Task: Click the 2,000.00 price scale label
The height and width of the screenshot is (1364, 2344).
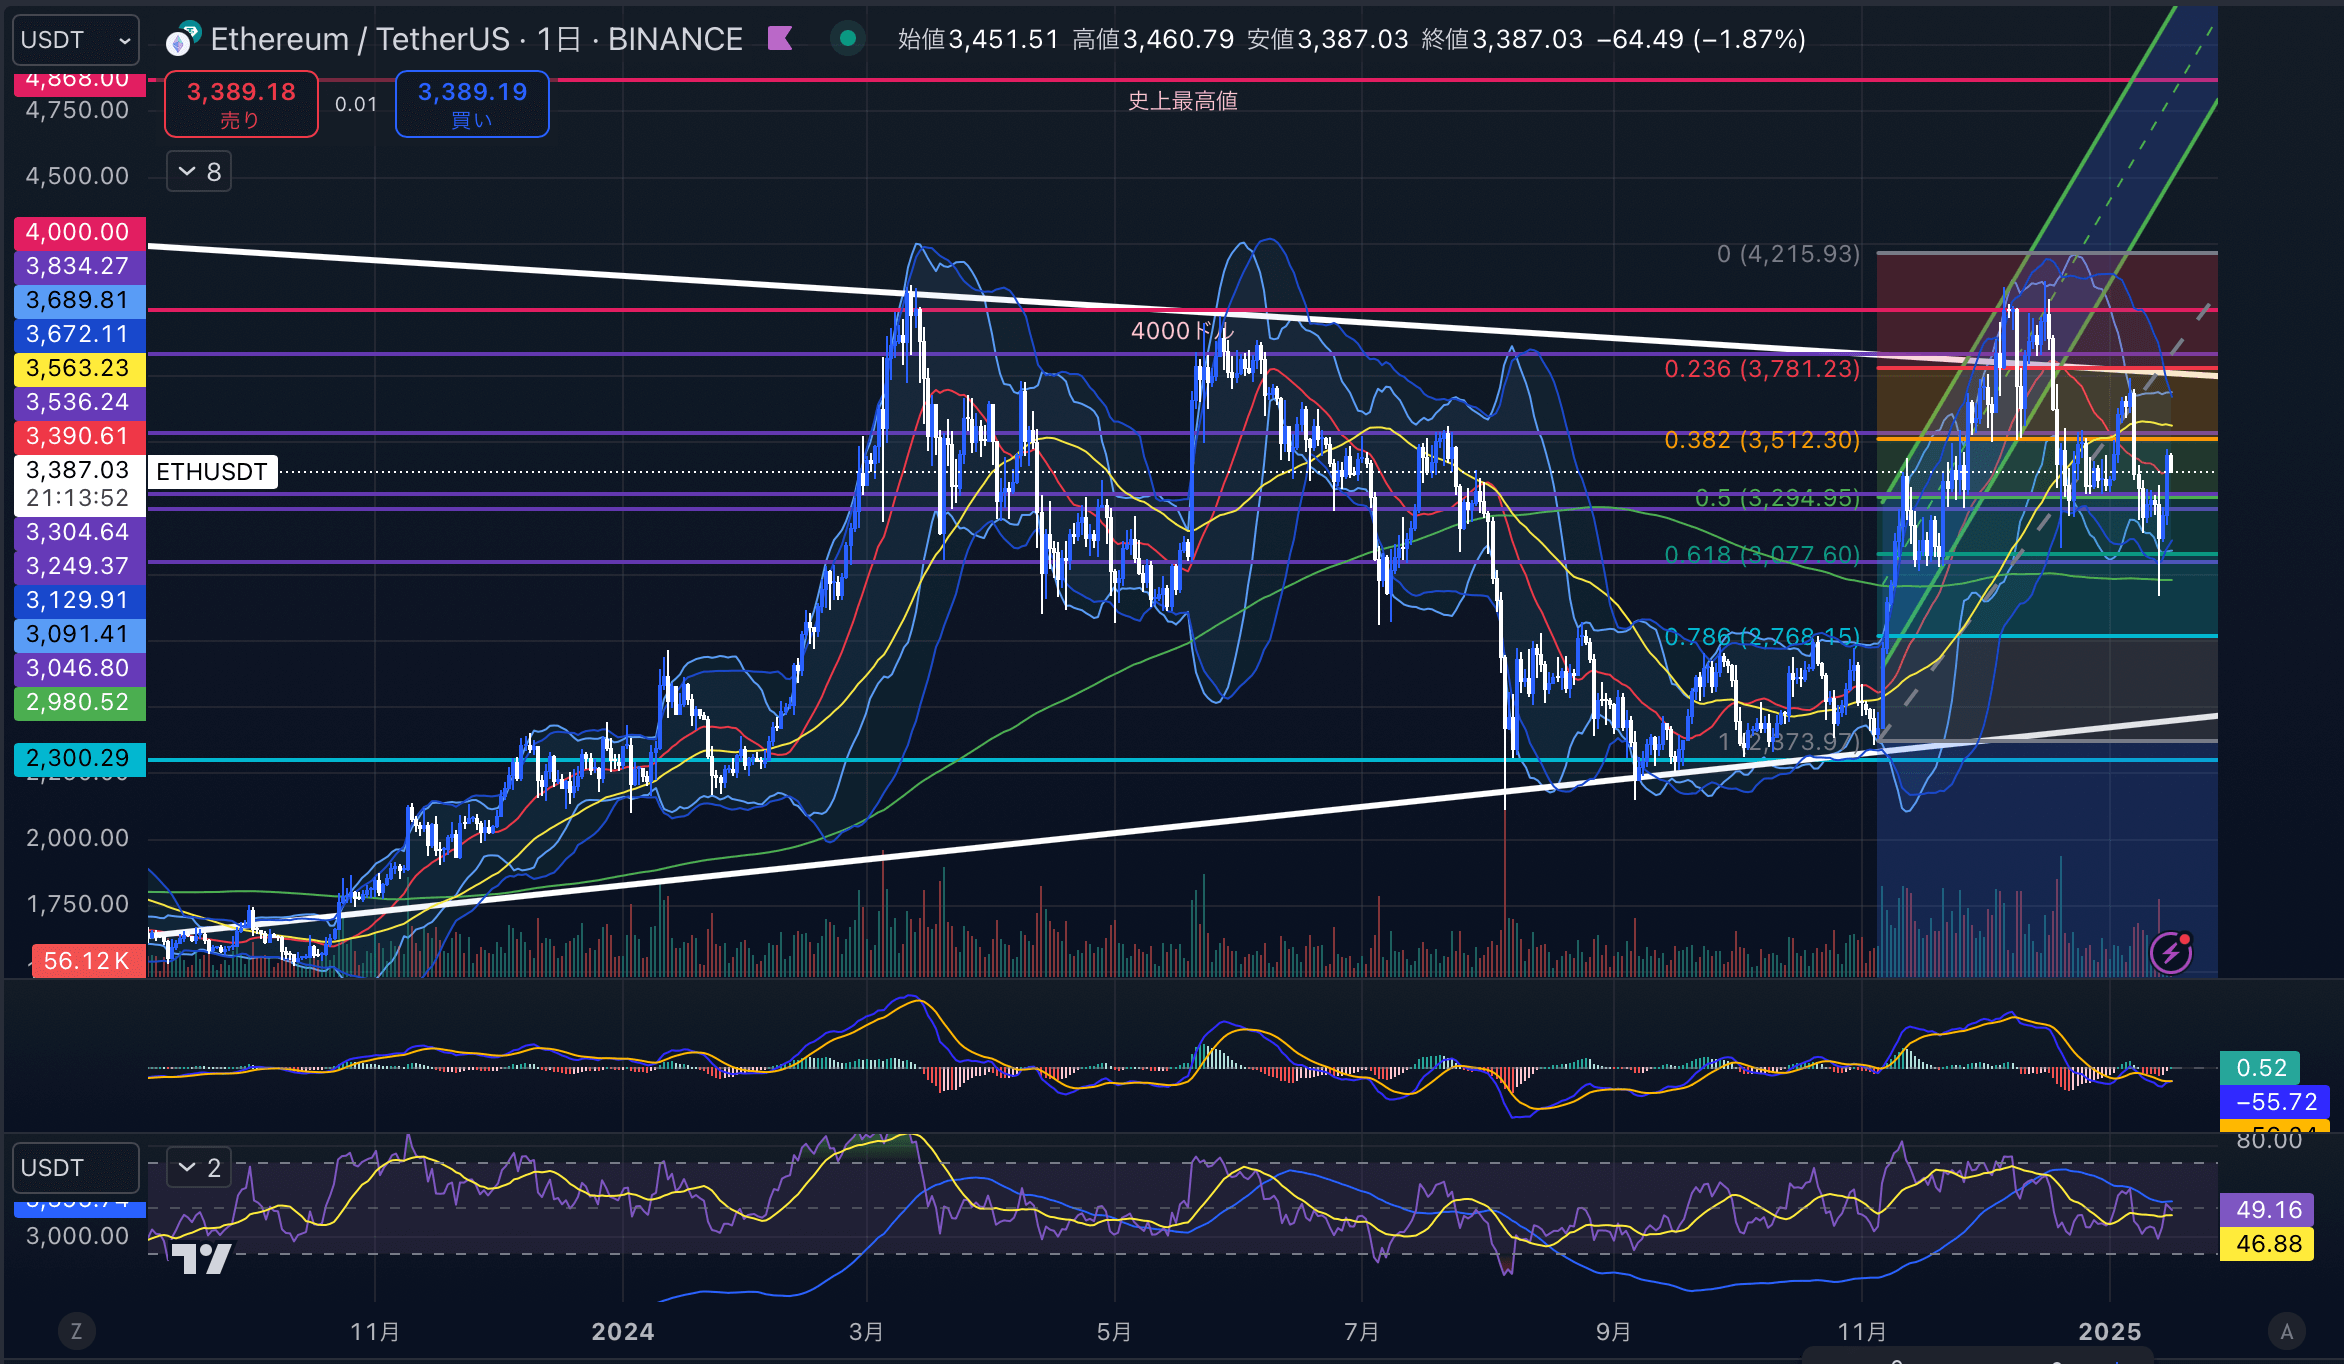Action: click(x=78, y=838)
